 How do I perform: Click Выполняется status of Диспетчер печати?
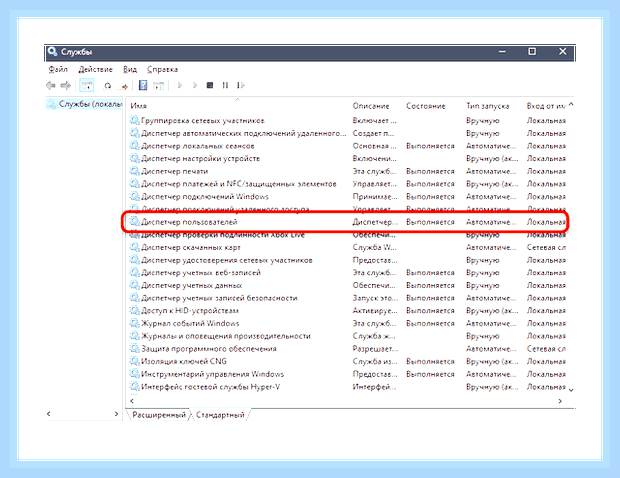430,171
